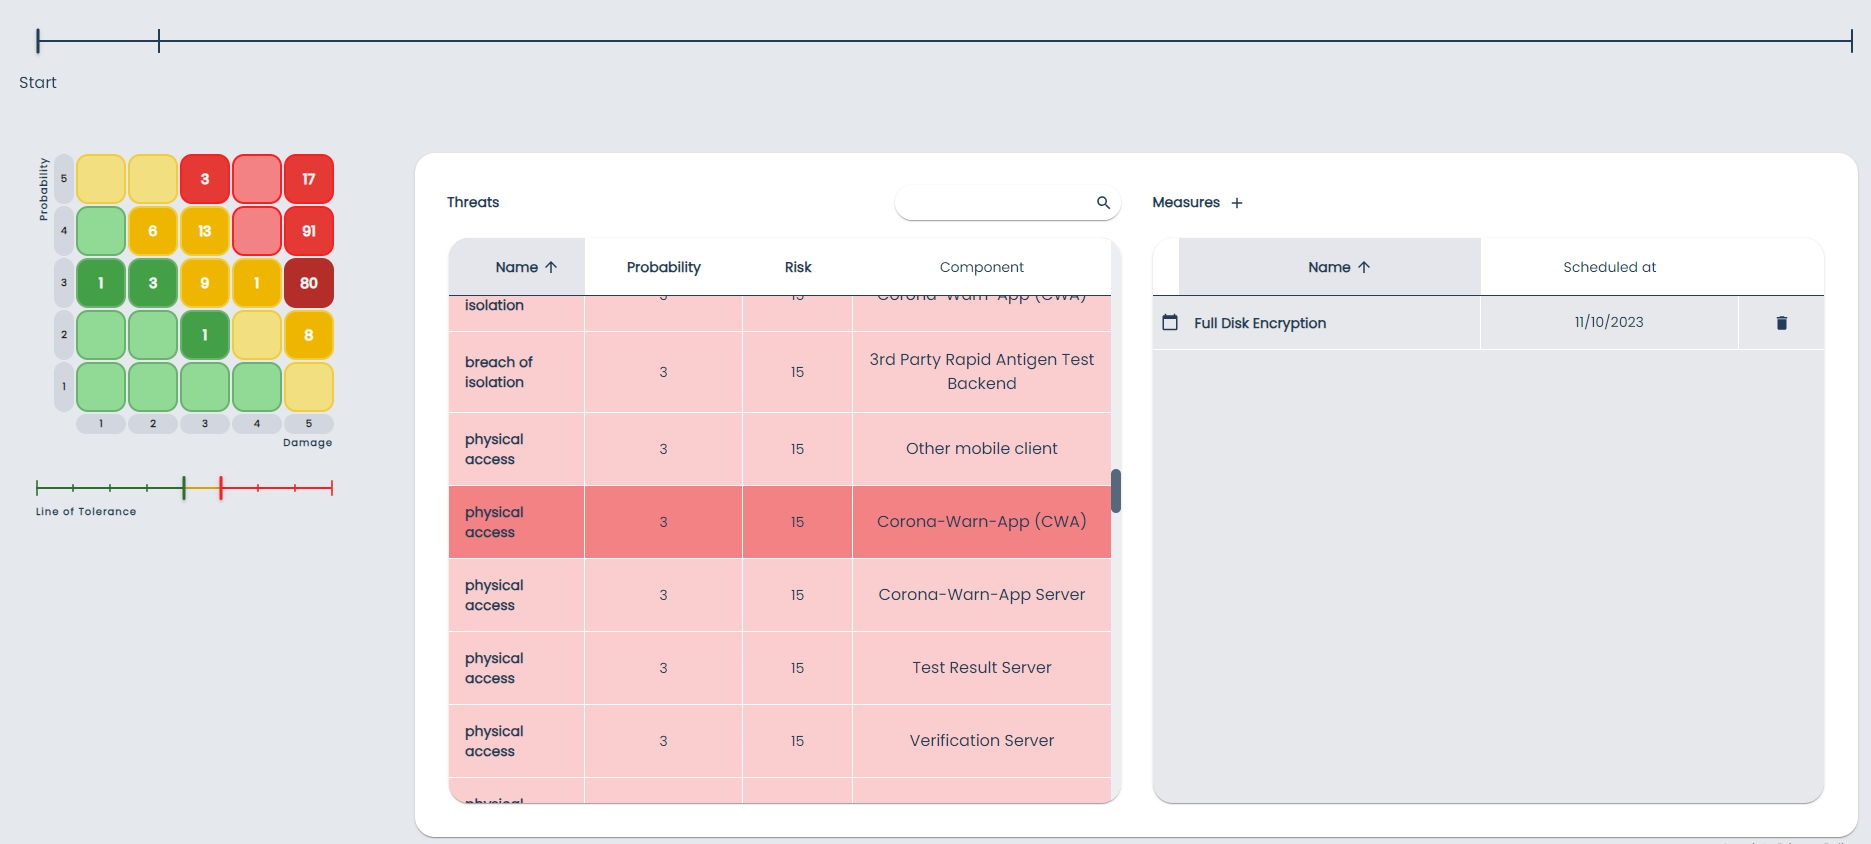Select the red matrix cell showing 3 in row 5

(205, 179)
